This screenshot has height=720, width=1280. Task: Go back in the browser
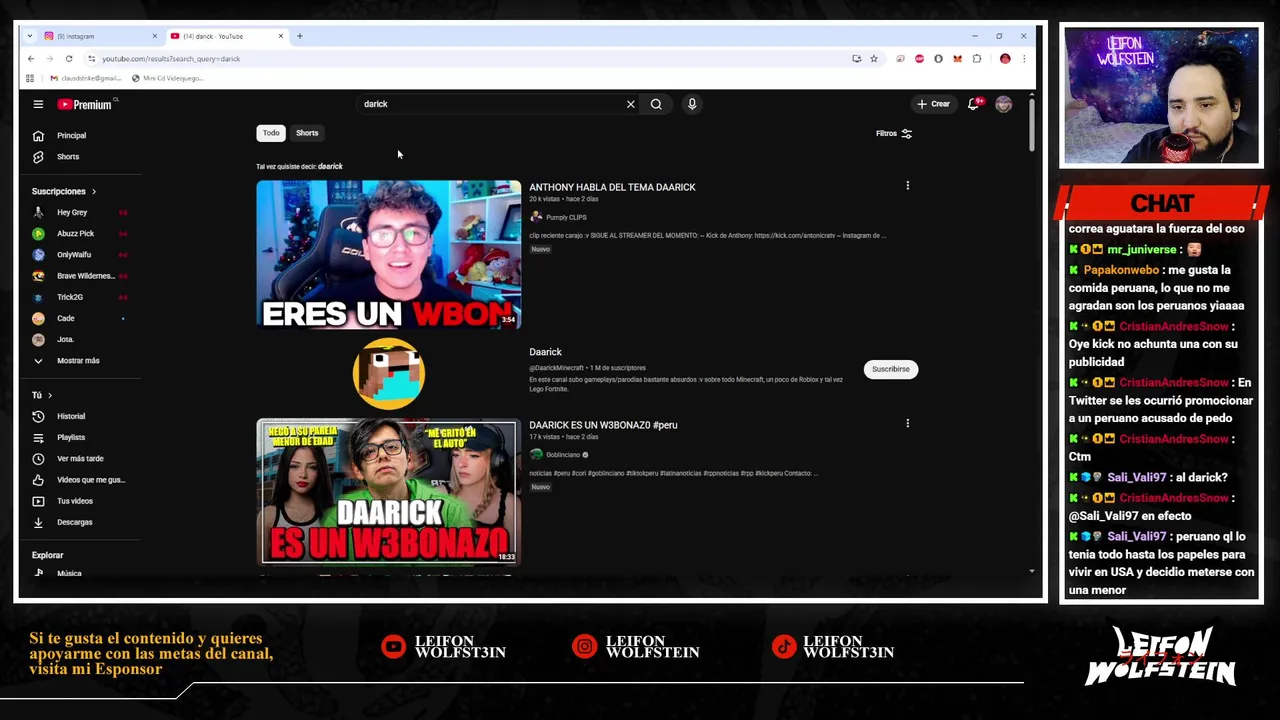31,59
